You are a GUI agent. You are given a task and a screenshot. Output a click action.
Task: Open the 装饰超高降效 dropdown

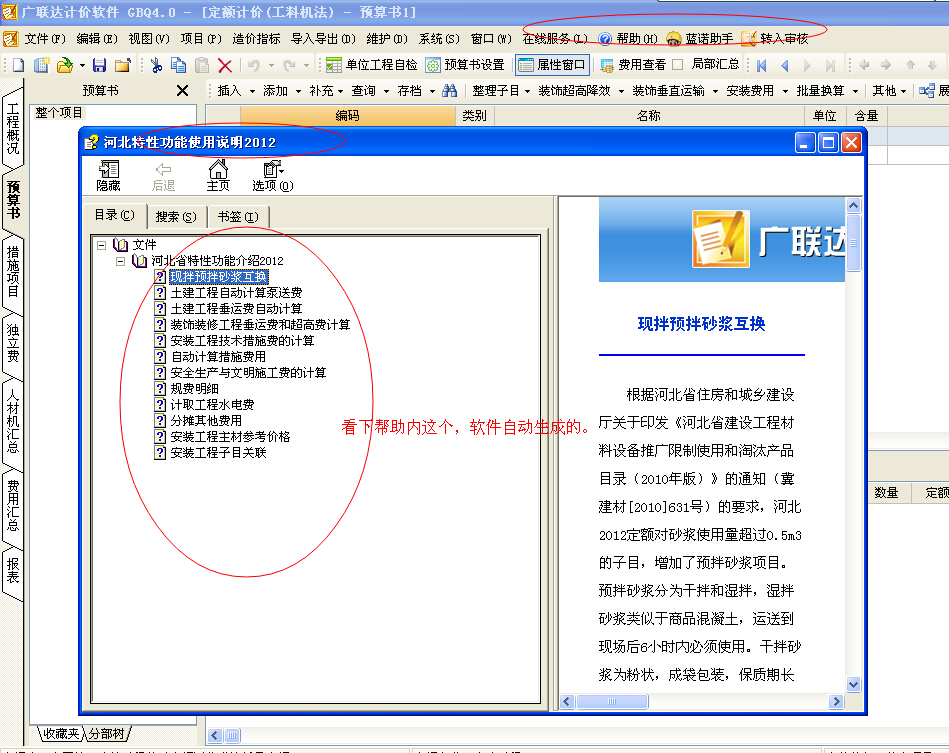pyautogui.click(x=581, y=91)
